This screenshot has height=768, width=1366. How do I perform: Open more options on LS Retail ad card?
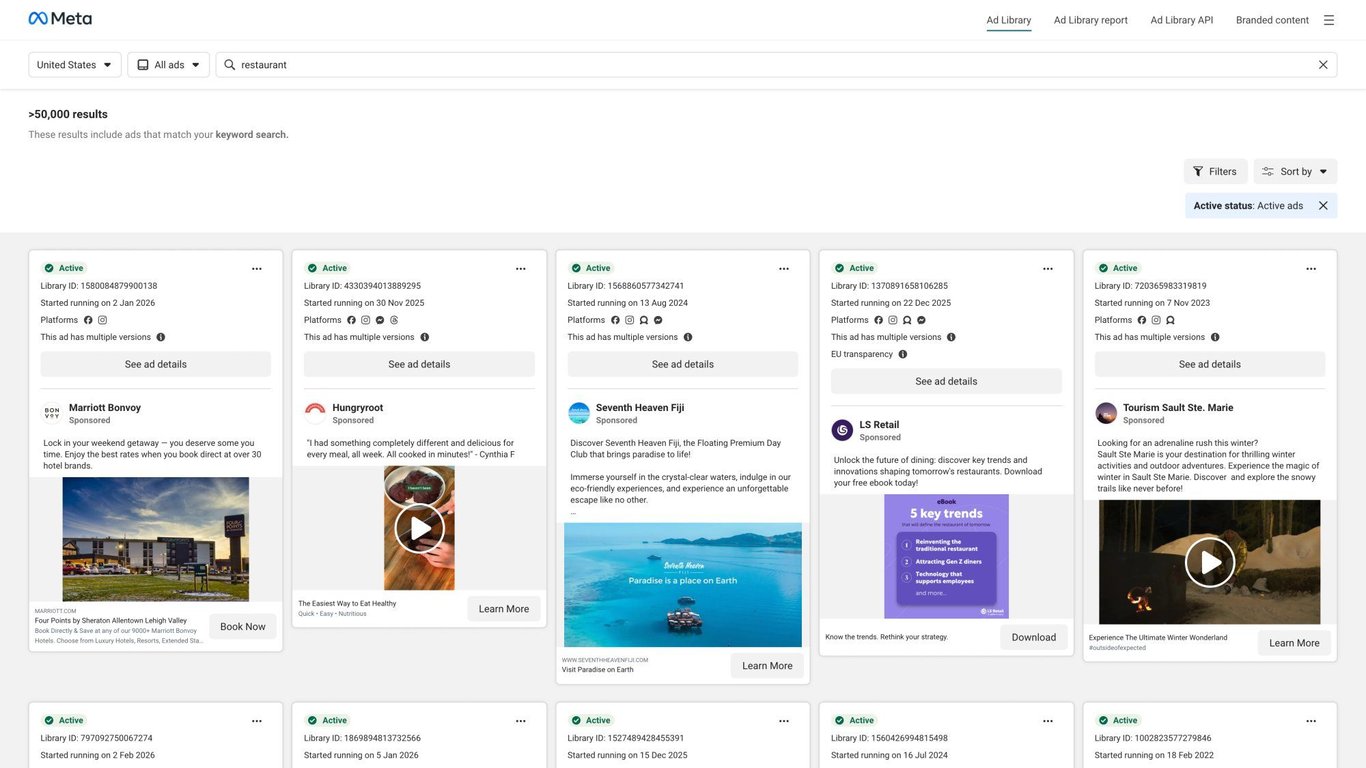pos(1048,269)
